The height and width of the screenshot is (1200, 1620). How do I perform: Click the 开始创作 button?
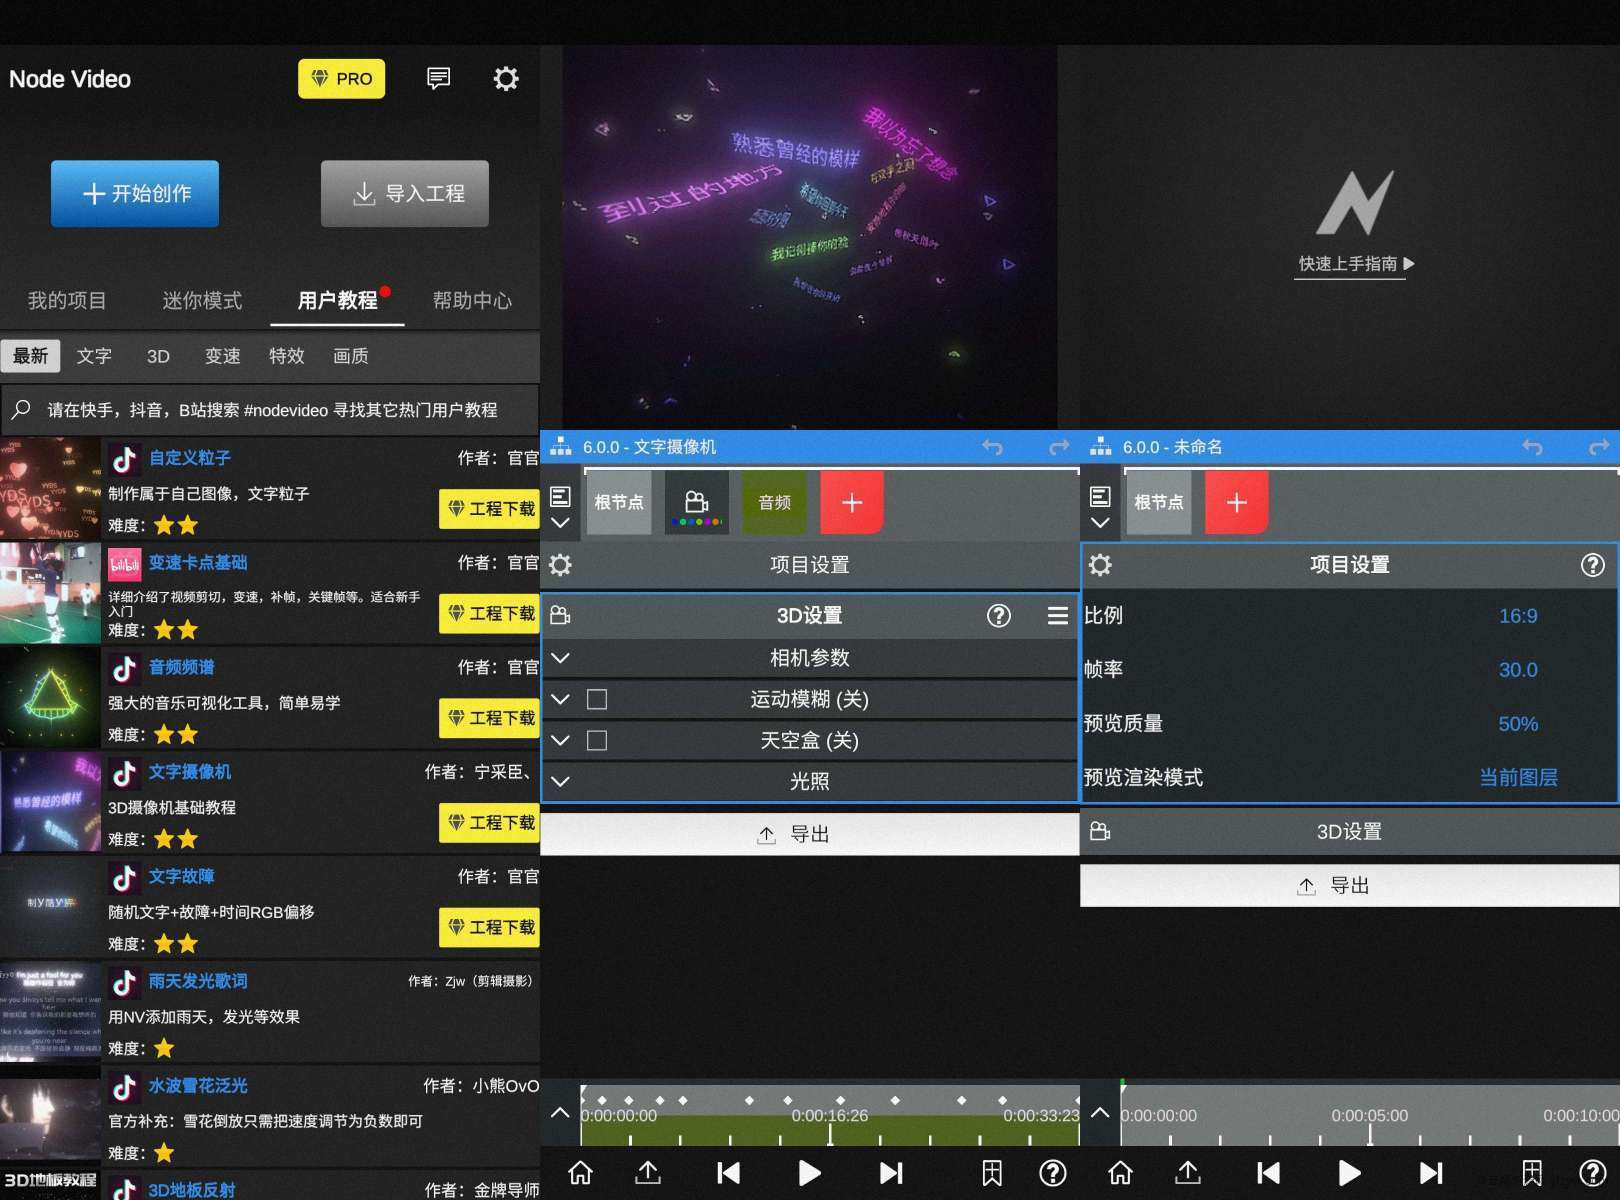(135, 193)
